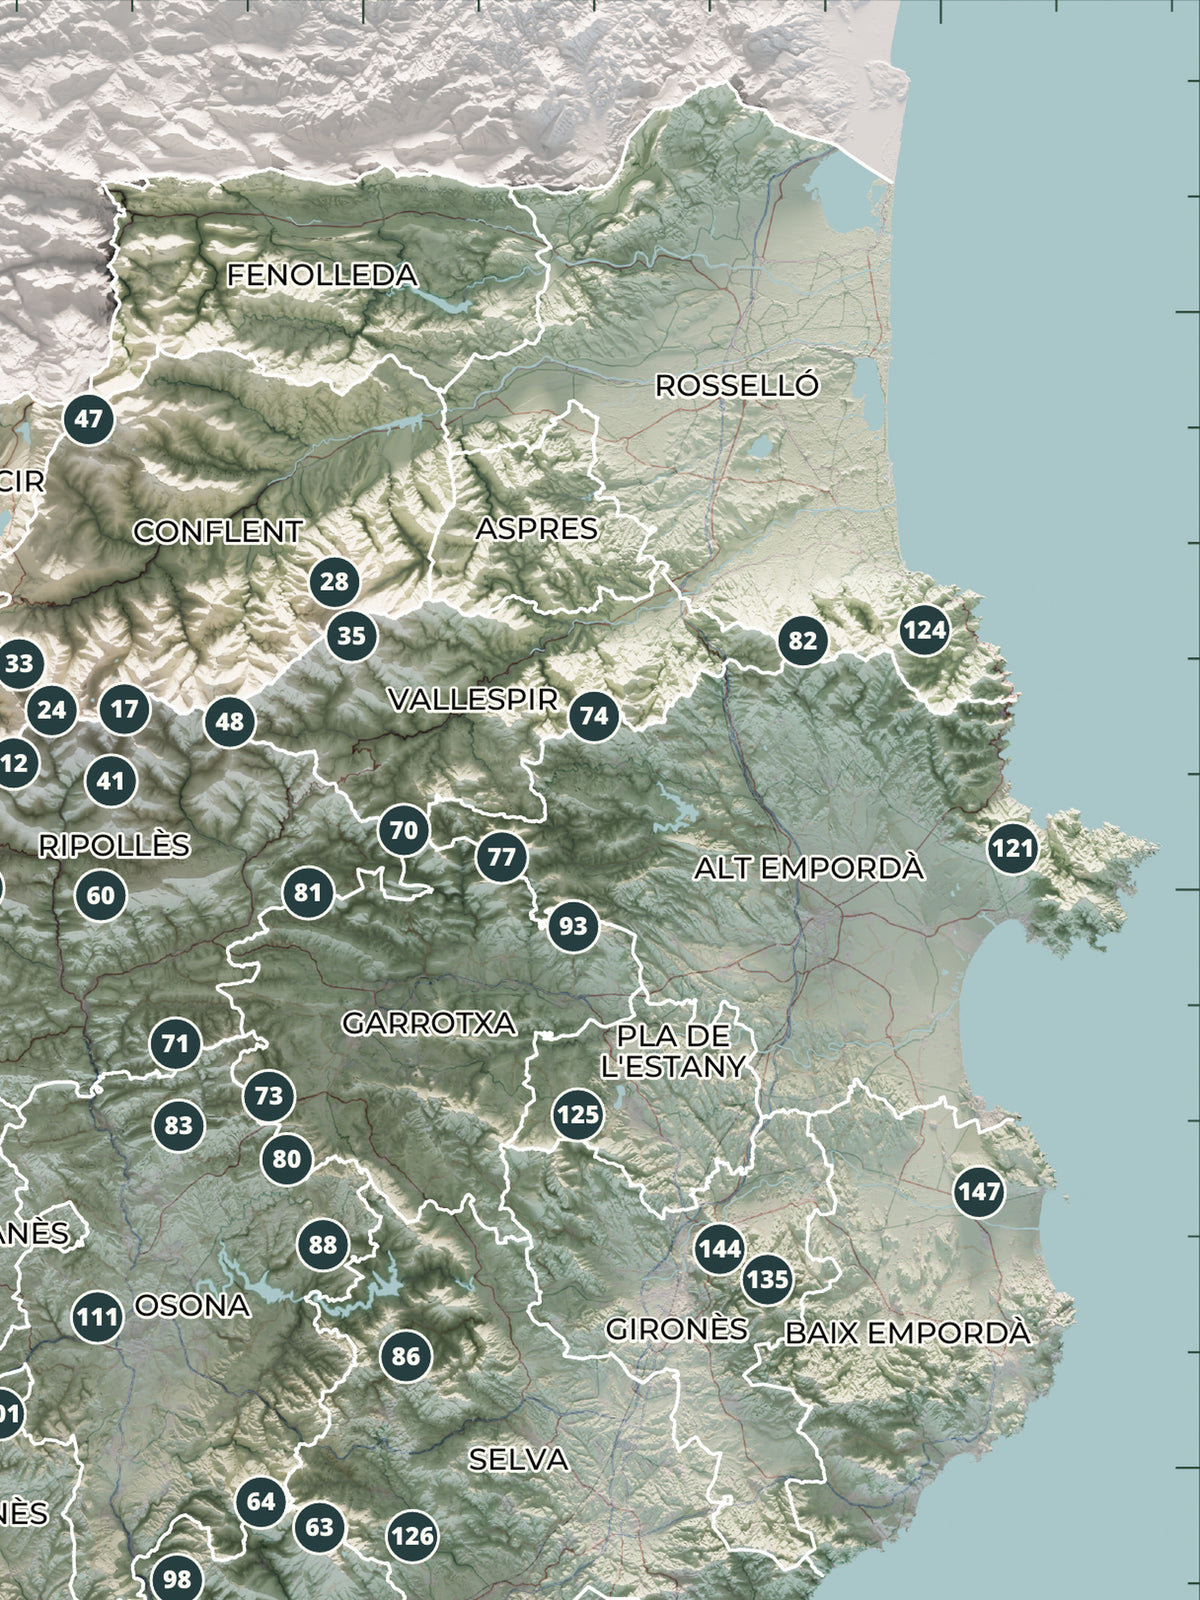This screenshot has width=1200, height=1600.
Task: Open marker 93 in Garrotxa
Action: (573, 926)
